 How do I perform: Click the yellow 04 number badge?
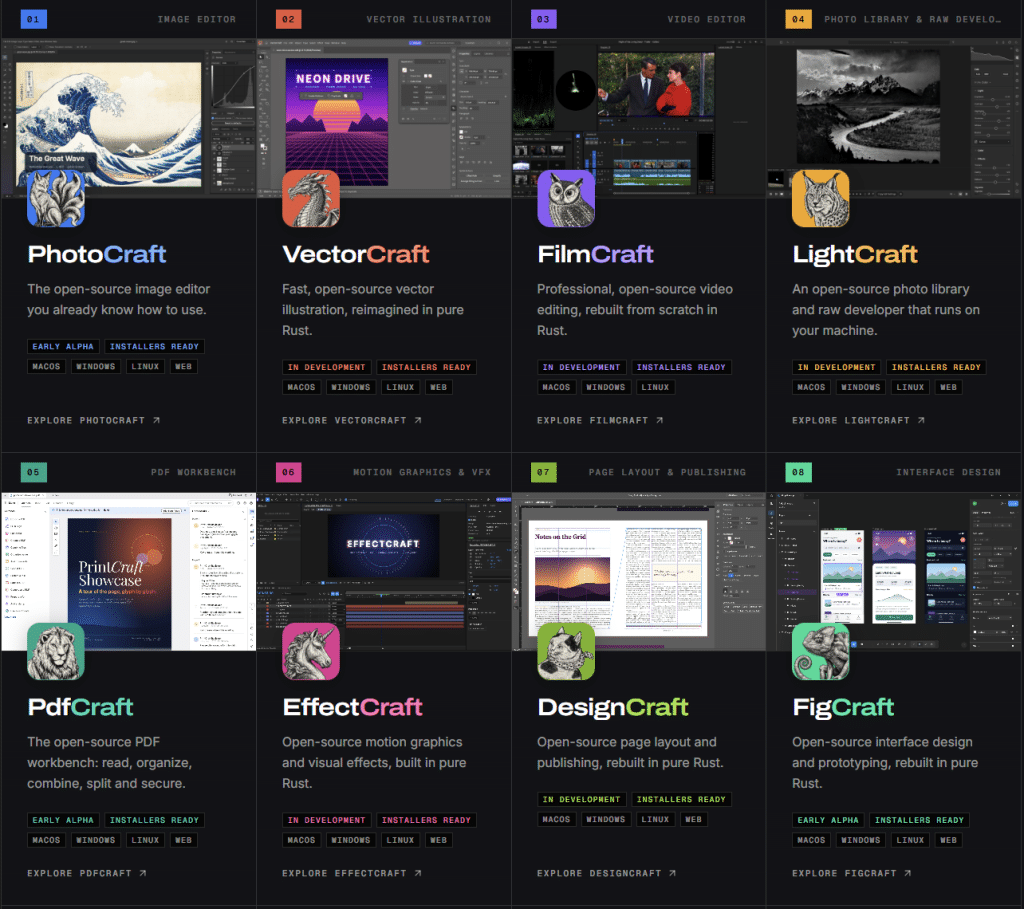pos(798,19)
